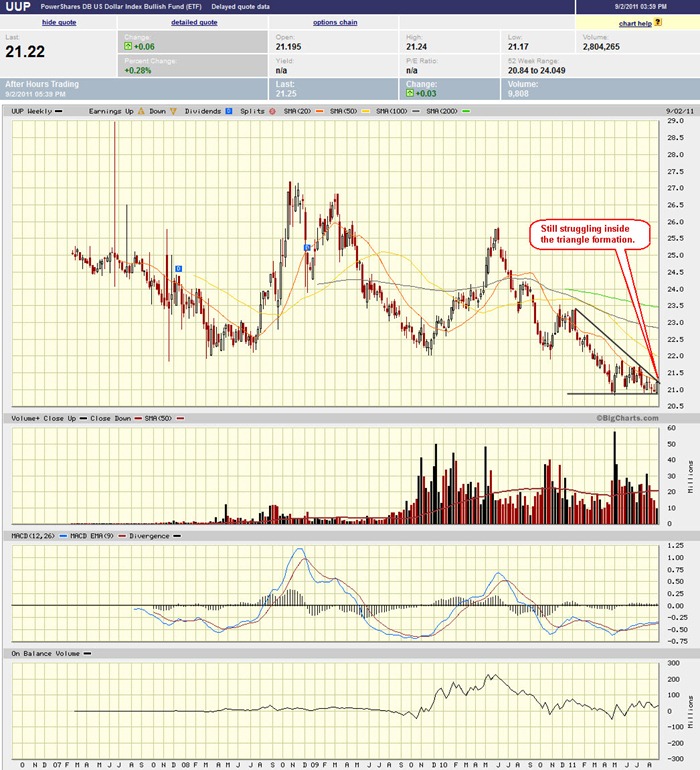The width and height of the screenshot is (700, 770).
Task: Click the chart date 9/02/11
Action: coord(680,111)
